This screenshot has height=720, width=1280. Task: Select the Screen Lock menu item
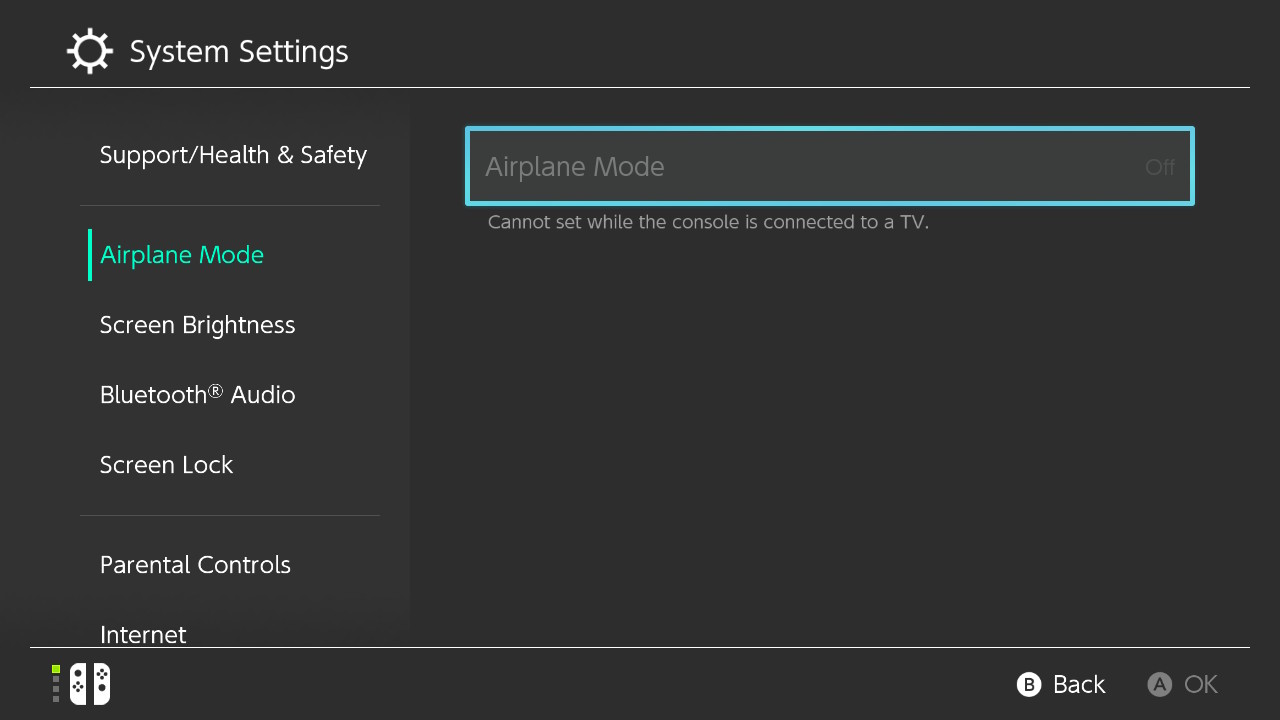coord(166,465)
